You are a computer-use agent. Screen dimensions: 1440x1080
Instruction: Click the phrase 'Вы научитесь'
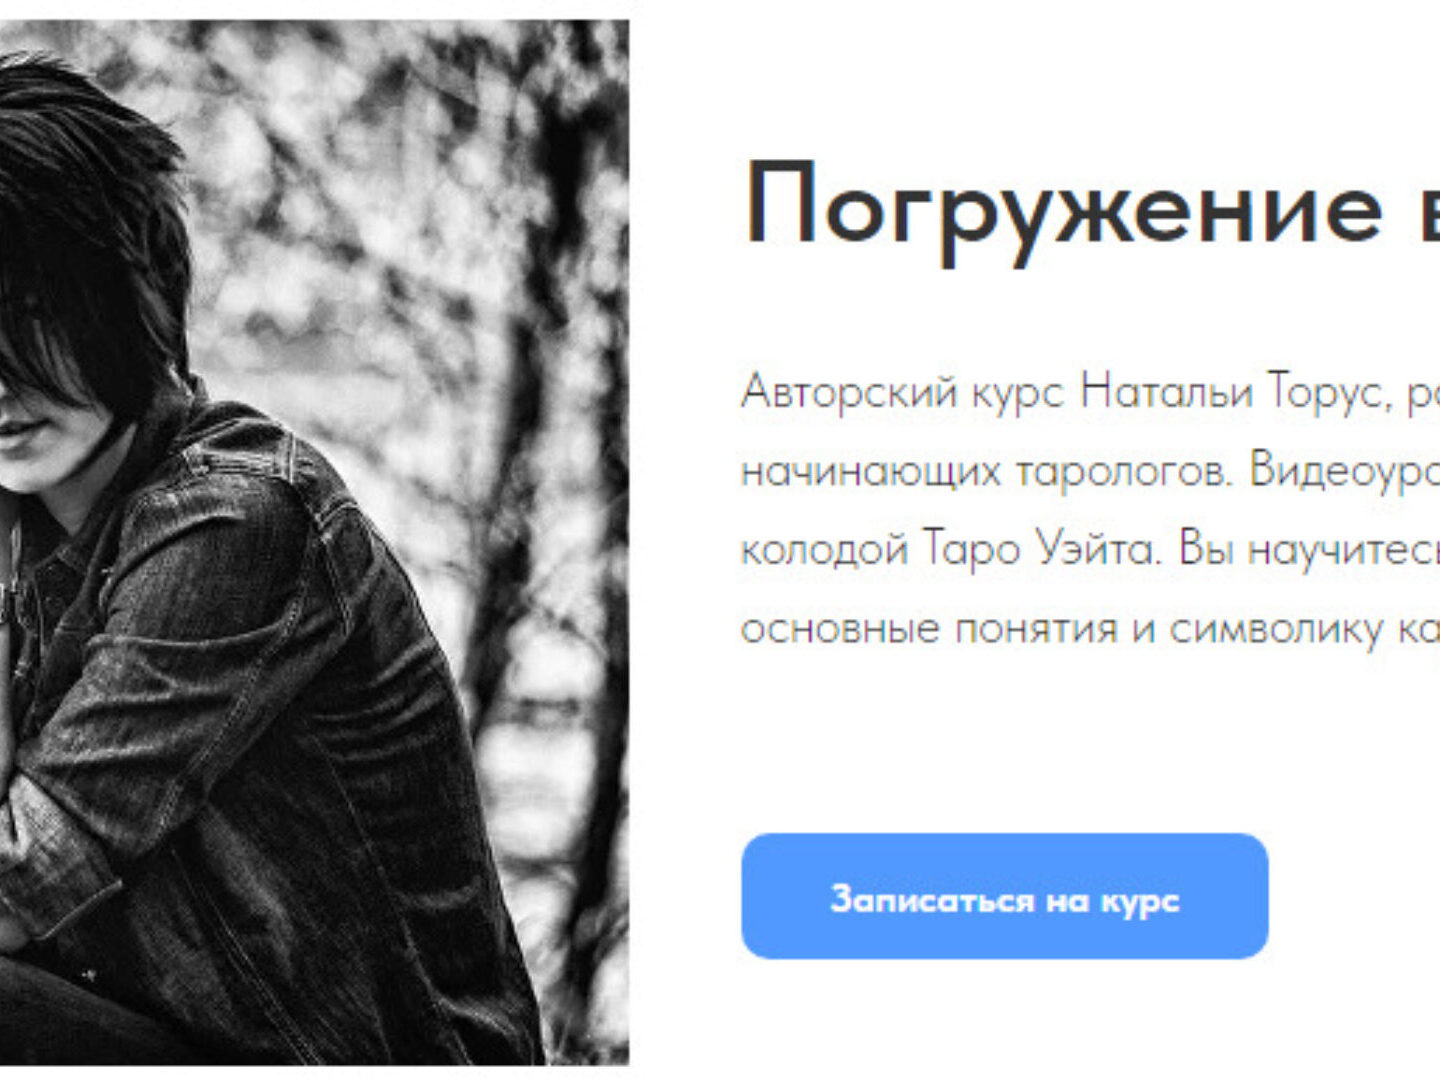tap(1309, 548)
